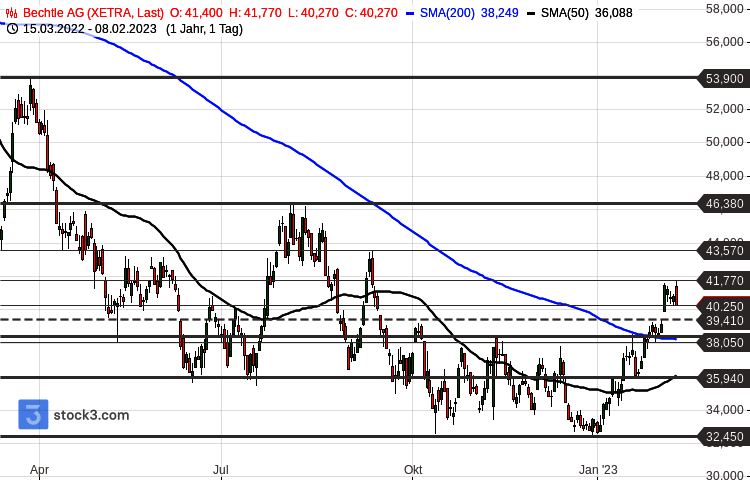Click the 39,410 dashed level label

[724, 320]
